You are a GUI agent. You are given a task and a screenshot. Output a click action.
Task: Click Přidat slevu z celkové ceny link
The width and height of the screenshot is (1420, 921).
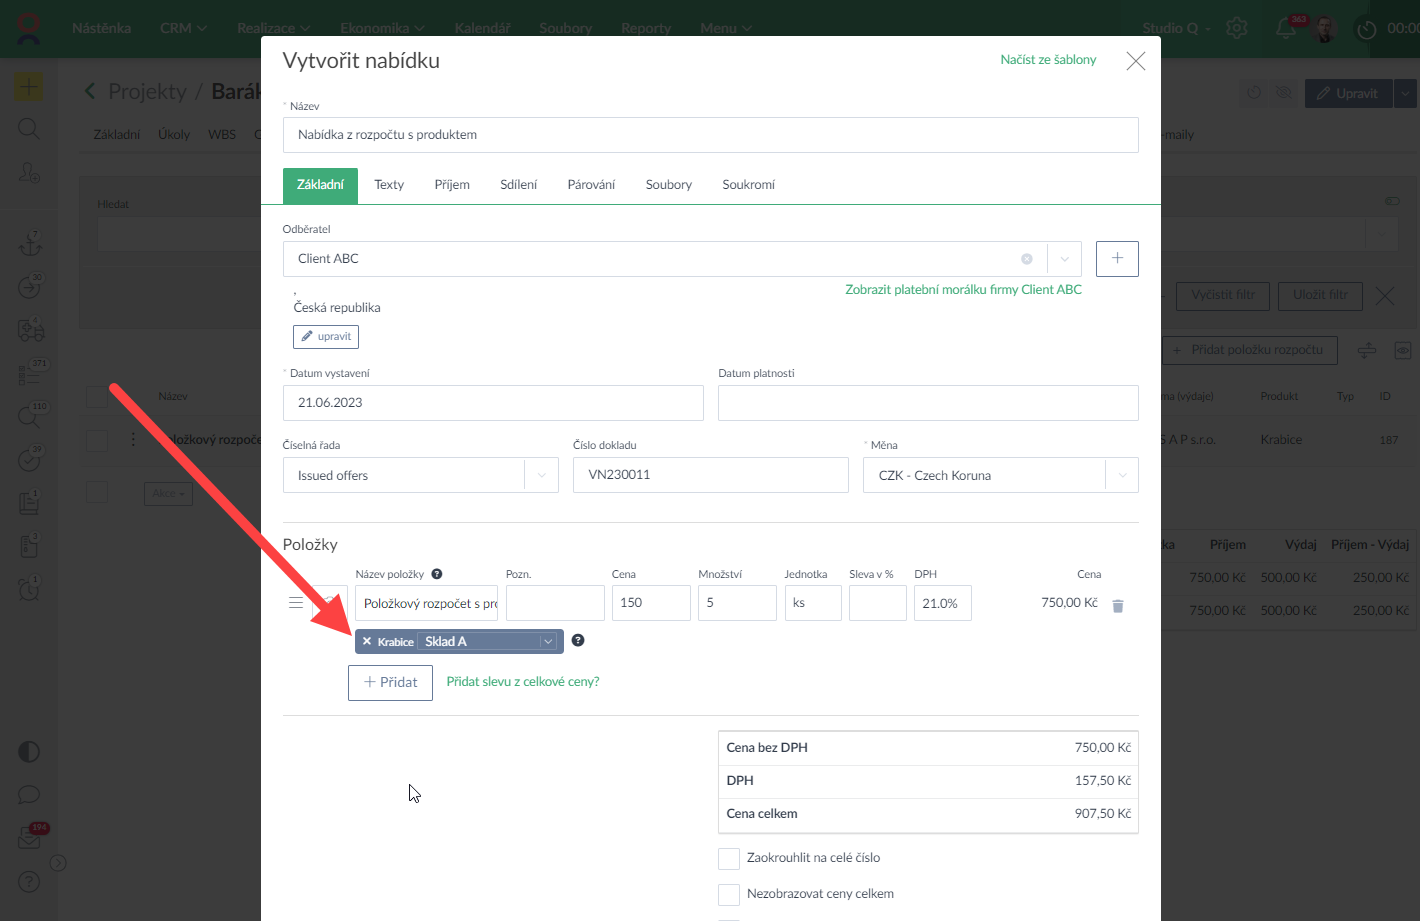tap(523, 682)
